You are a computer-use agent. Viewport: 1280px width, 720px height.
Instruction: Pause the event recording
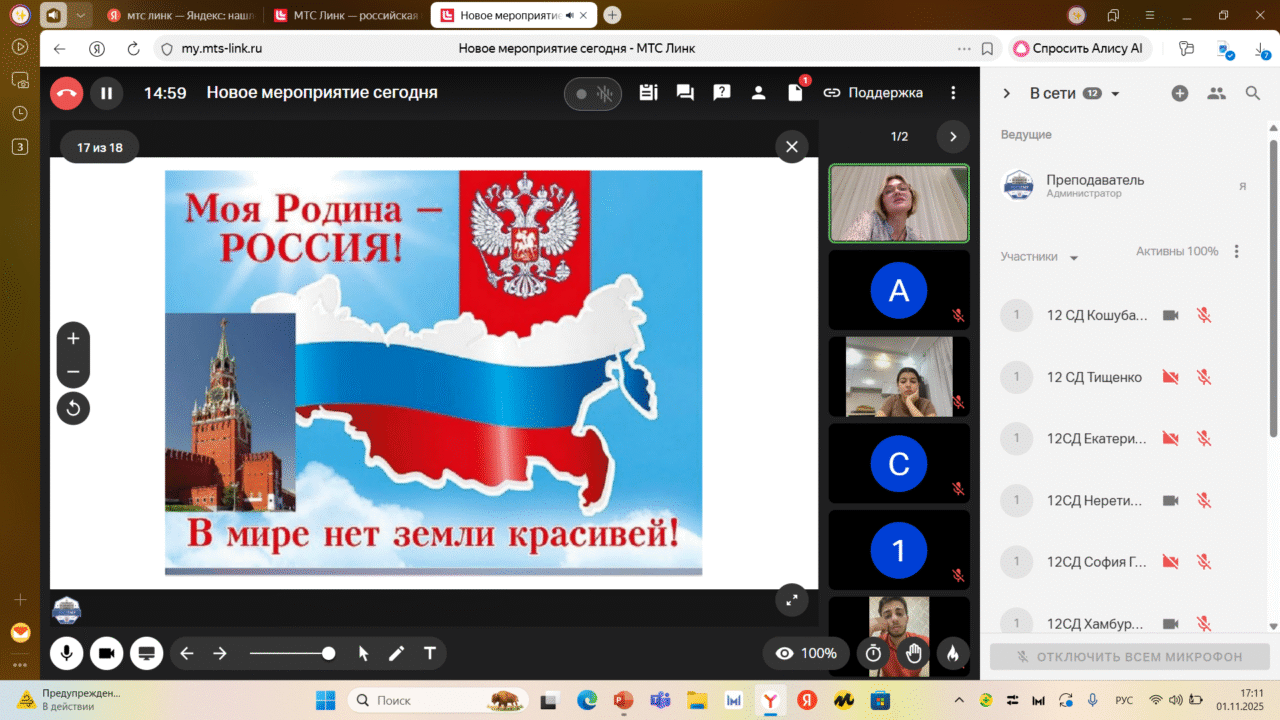pos(106,93)
